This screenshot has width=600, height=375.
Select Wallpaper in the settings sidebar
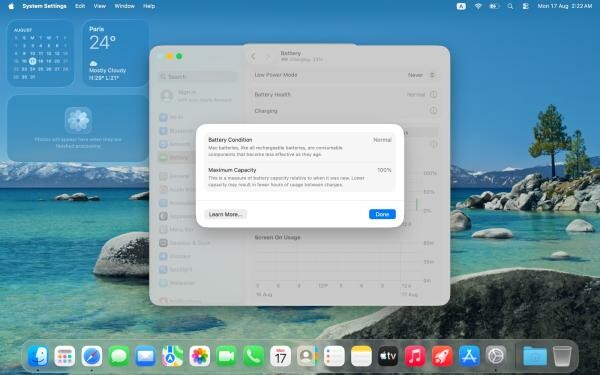[x=197, y=283]
